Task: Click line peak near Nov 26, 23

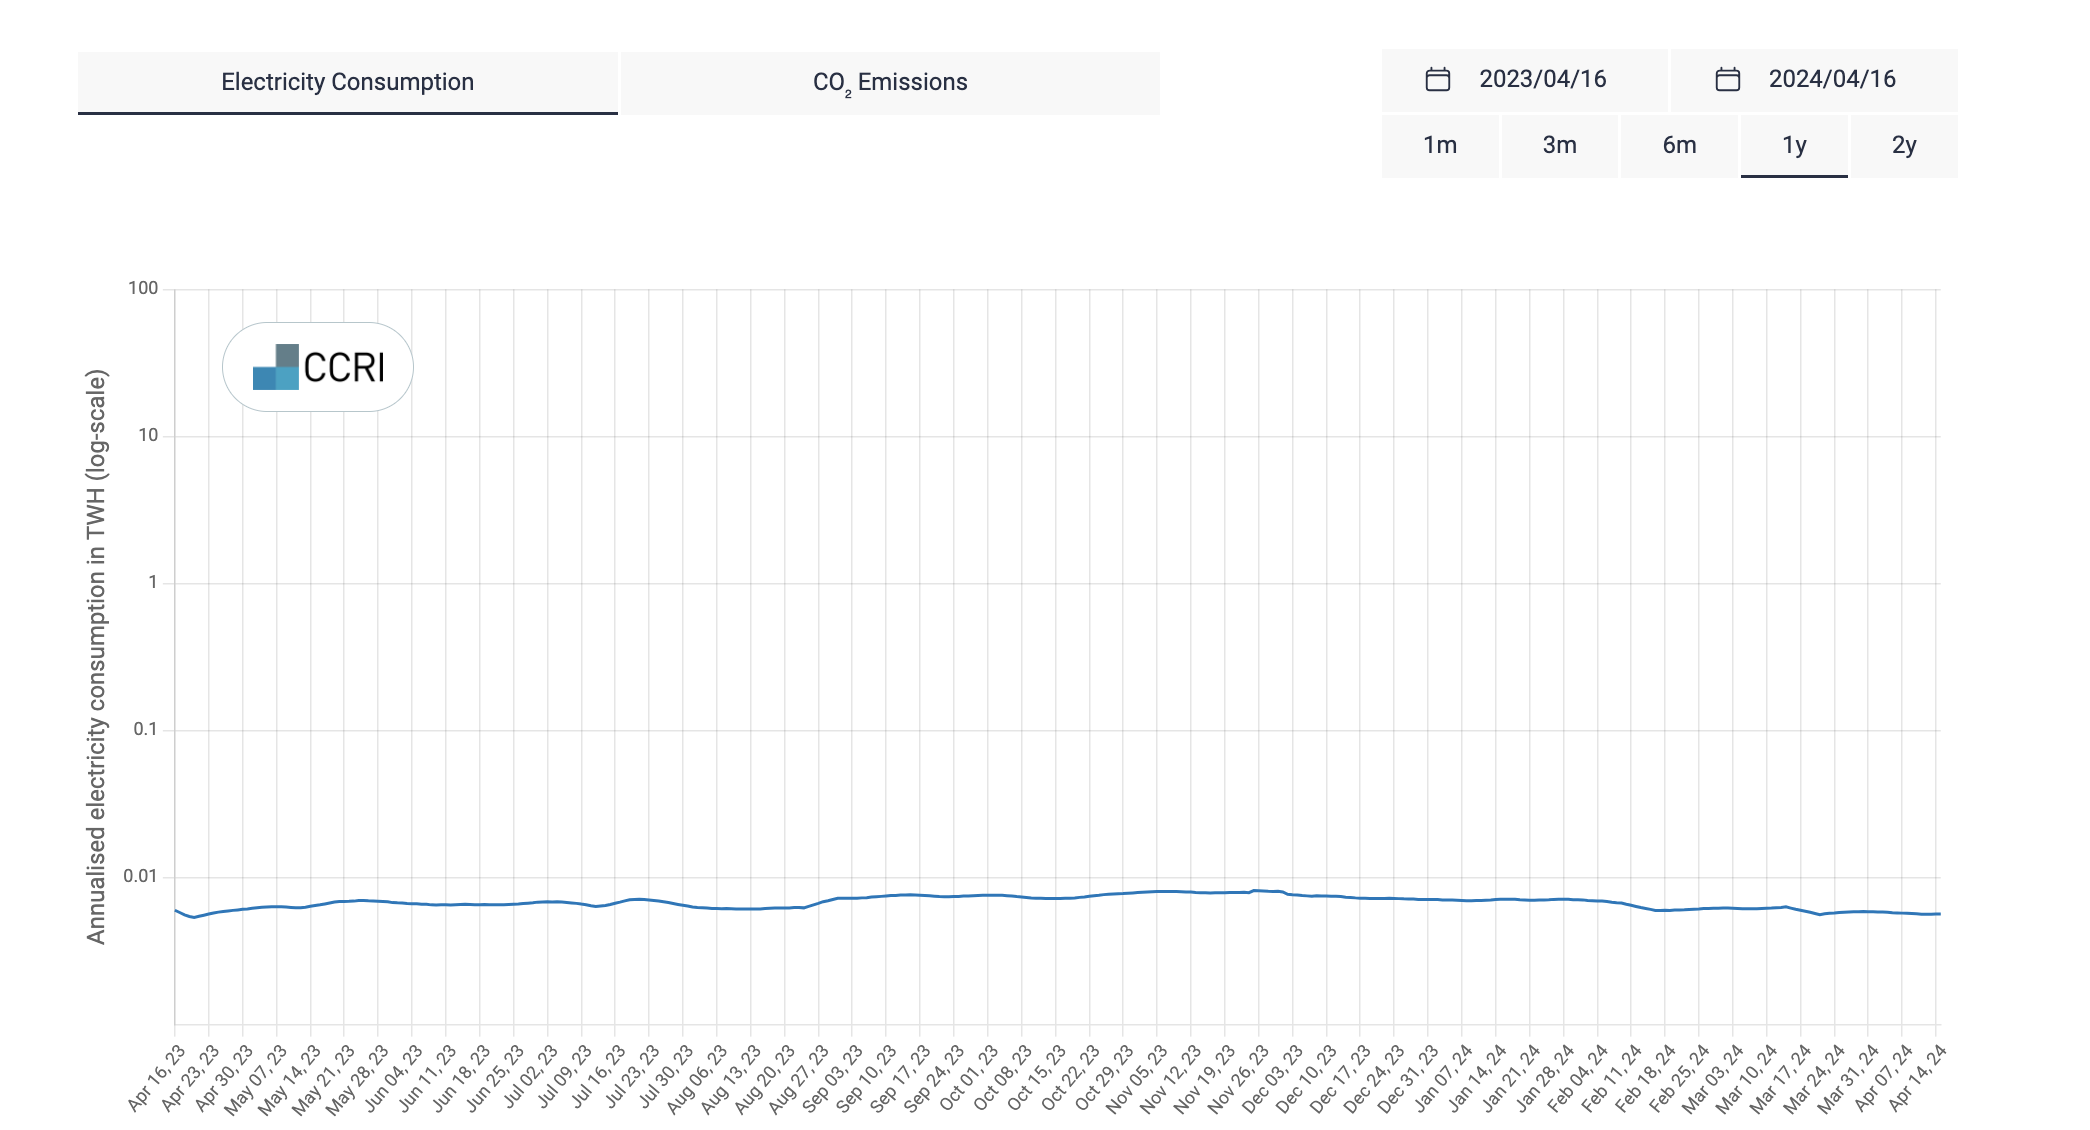Action: click(1256, 890)
